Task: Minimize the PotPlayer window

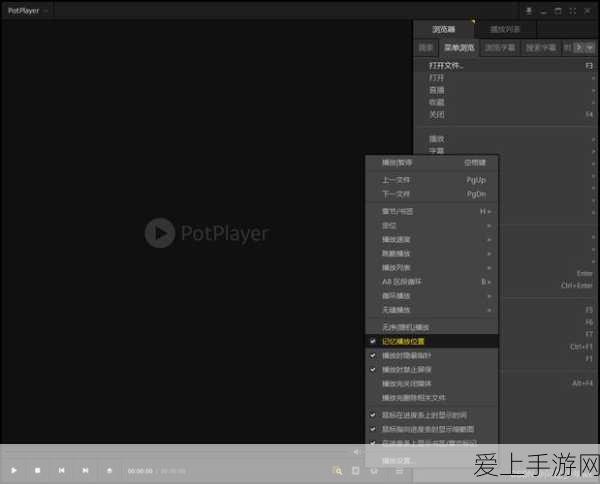Action: 543,11
